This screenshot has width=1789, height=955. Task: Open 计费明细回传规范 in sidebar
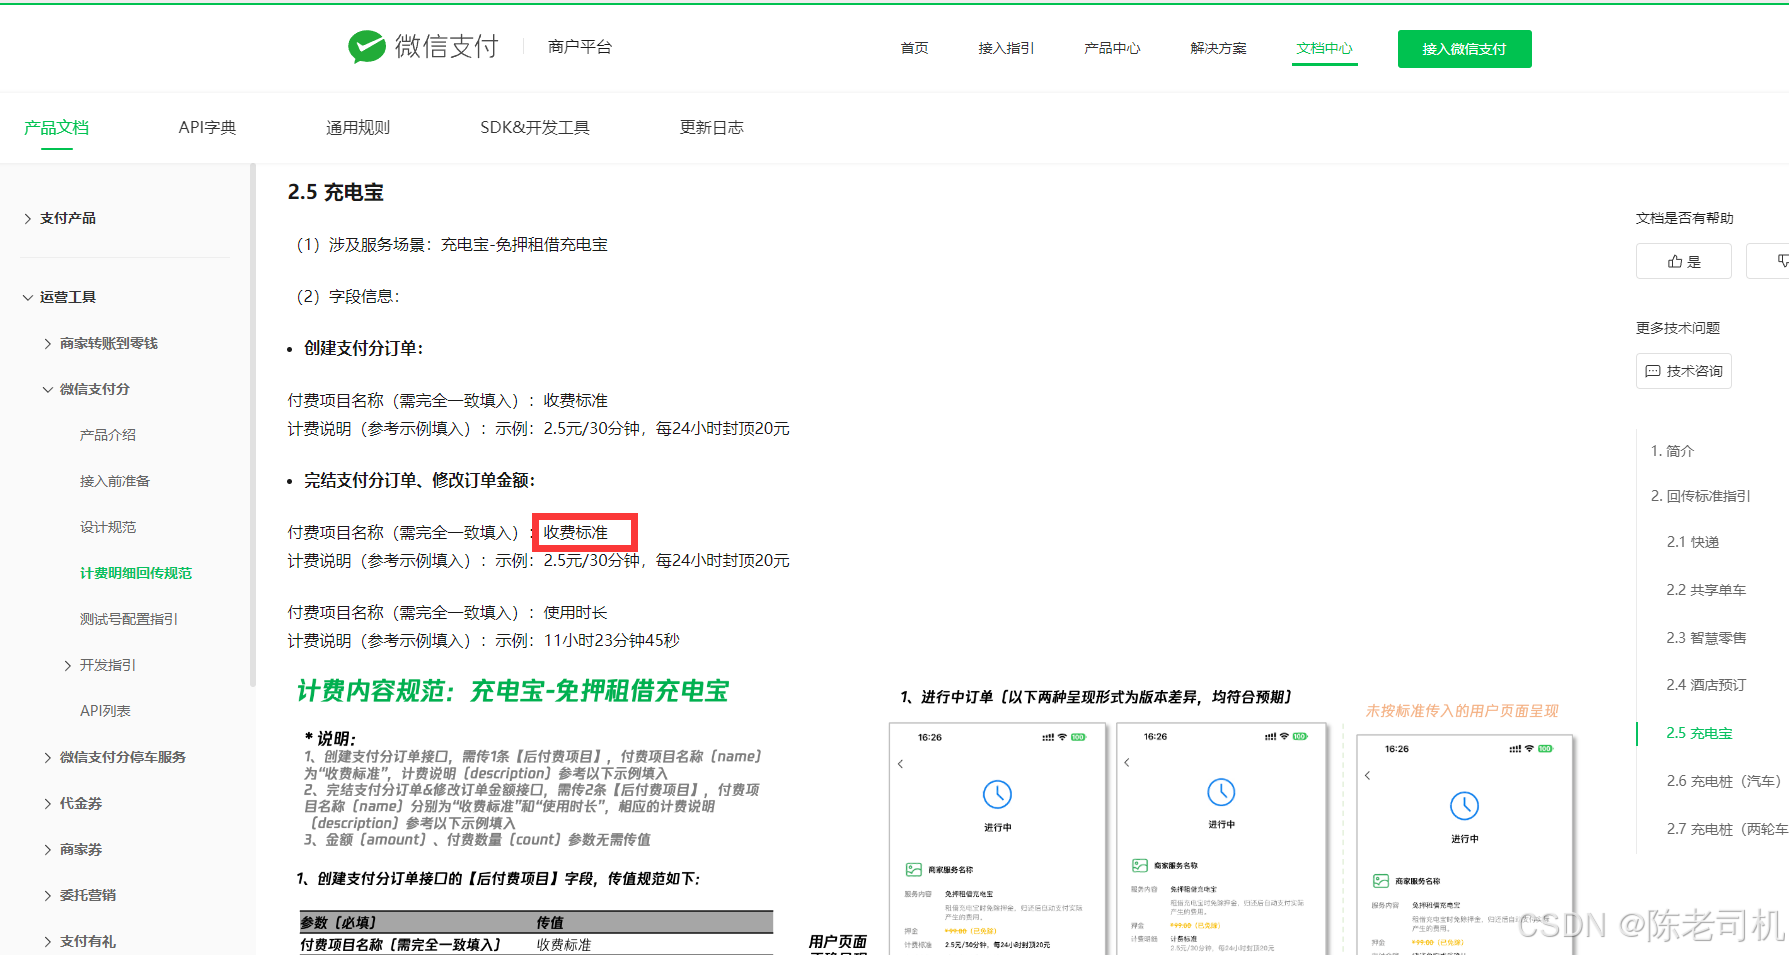136,573
